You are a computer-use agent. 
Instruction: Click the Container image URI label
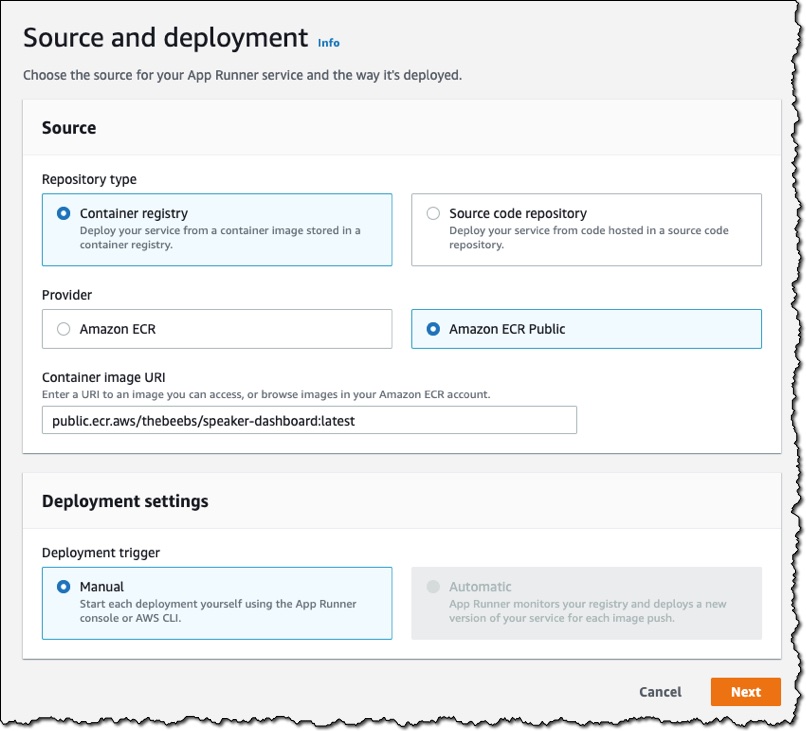103,377
